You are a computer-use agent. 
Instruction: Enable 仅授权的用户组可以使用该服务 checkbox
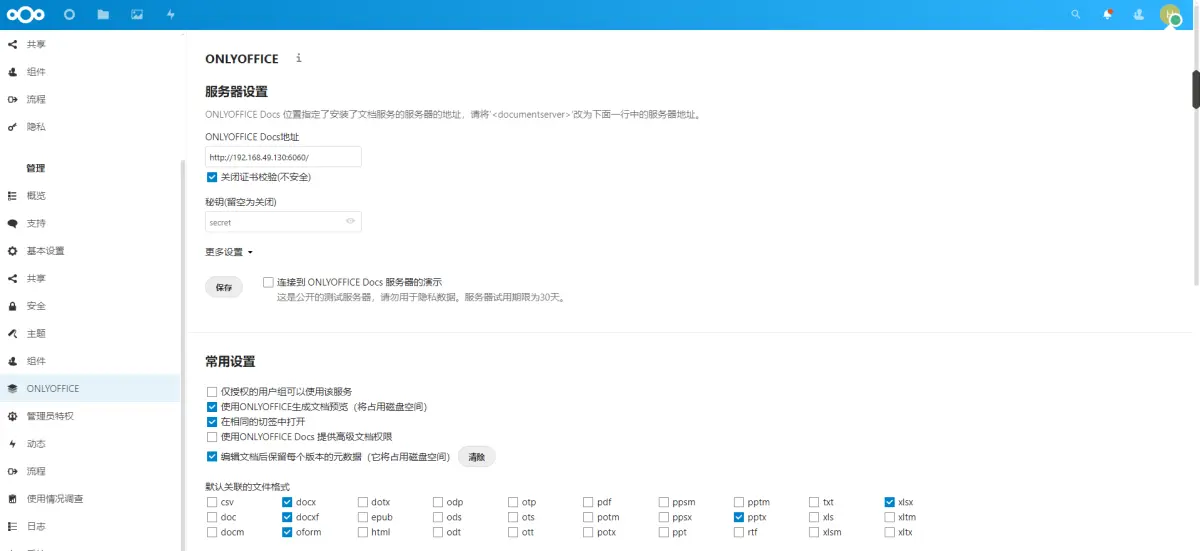pyautogui.click(x=212, y=391)
